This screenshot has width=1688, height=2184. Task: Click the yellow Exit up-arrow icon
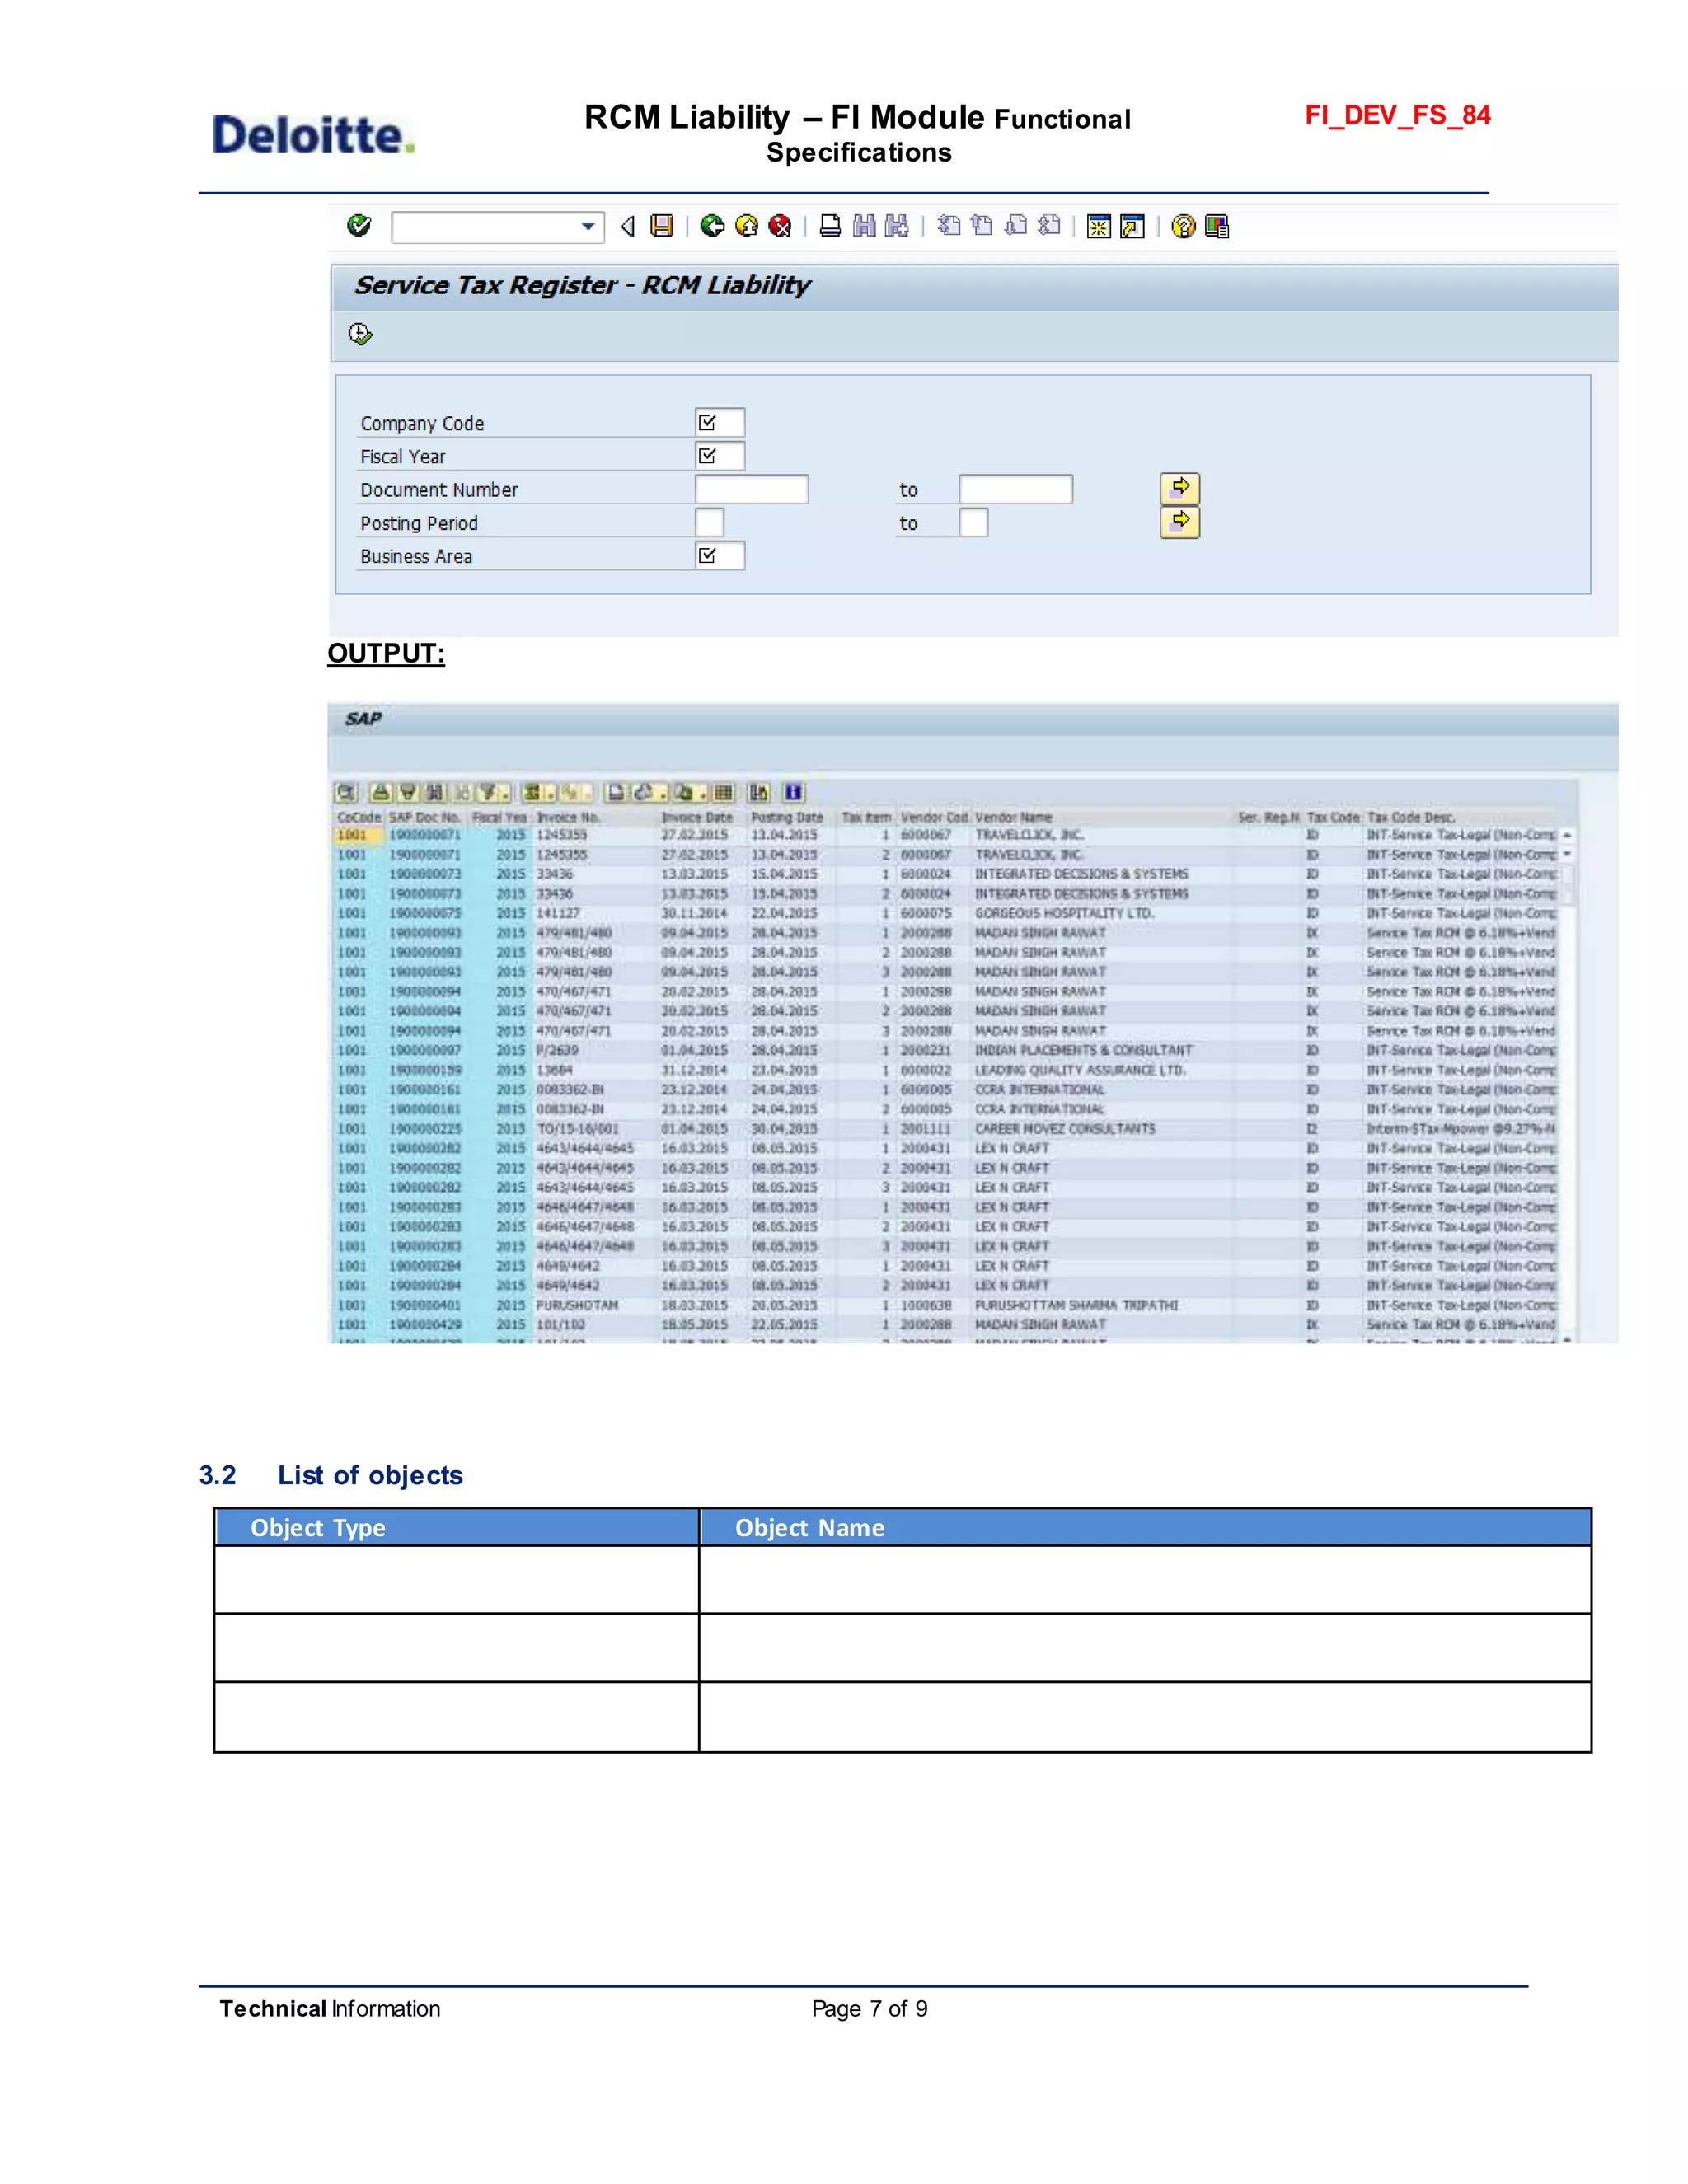coord(746,226)
